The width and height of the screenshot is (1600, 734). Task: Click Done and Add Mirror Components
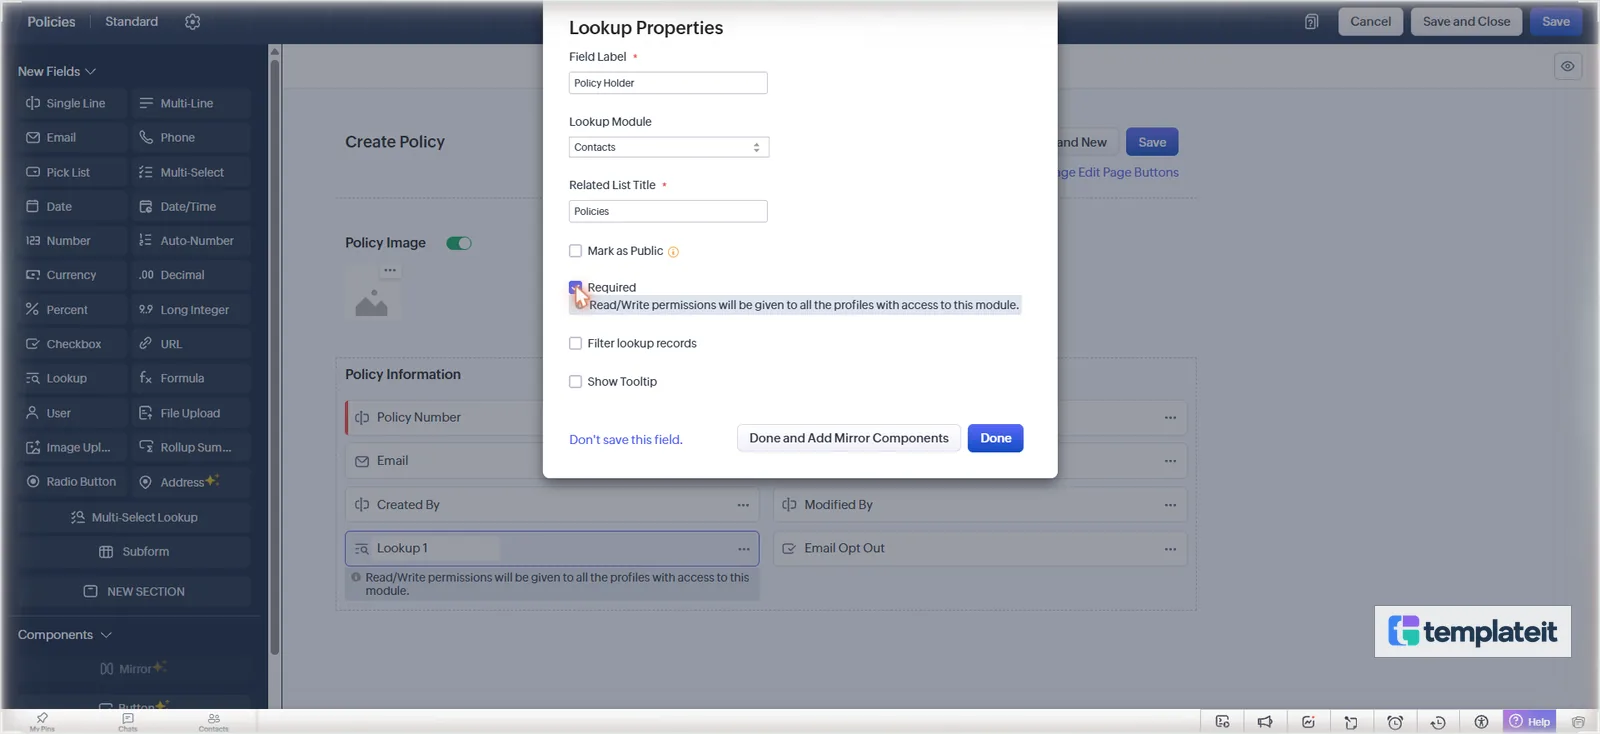click(849, 438)
